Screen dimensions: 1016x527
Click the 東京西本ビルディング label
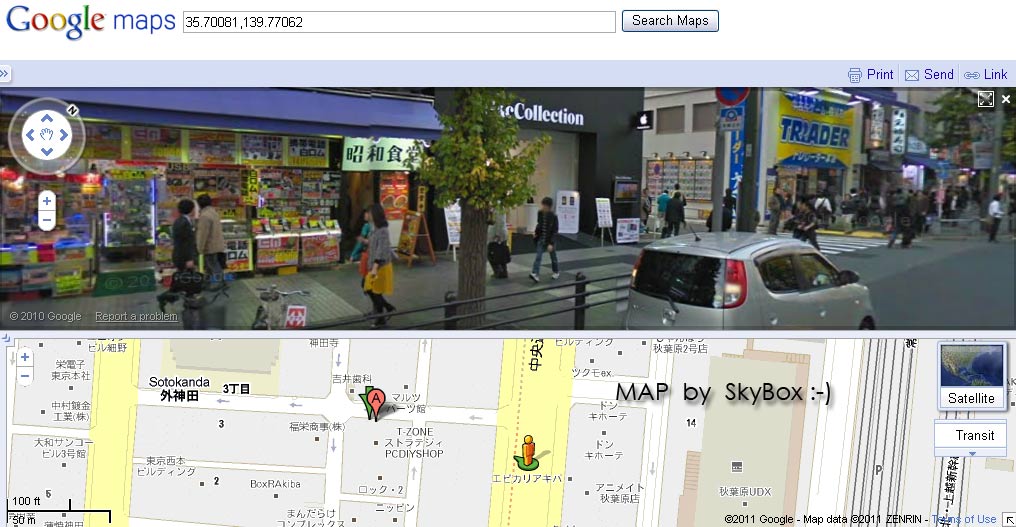(x=166, y=466)
